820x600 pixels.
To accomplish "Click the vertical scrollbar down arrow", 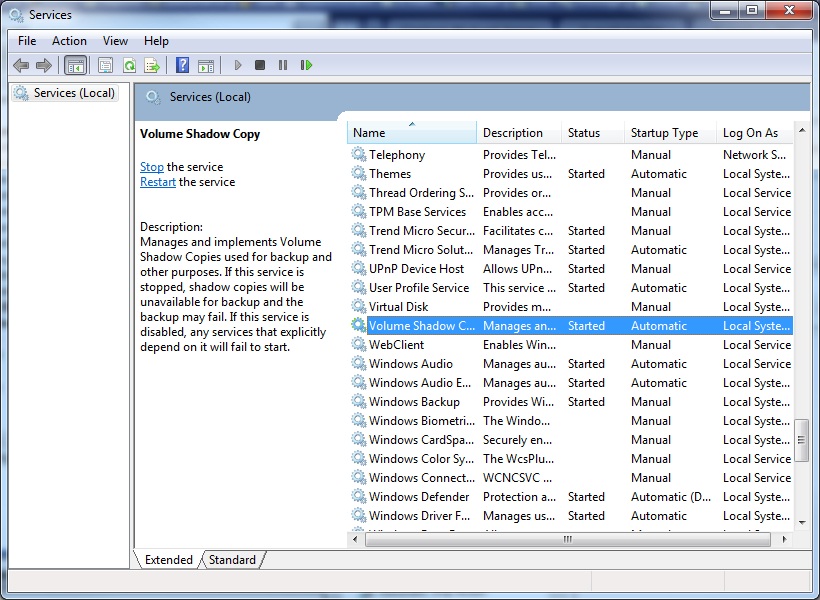I will tap(802, 523).
